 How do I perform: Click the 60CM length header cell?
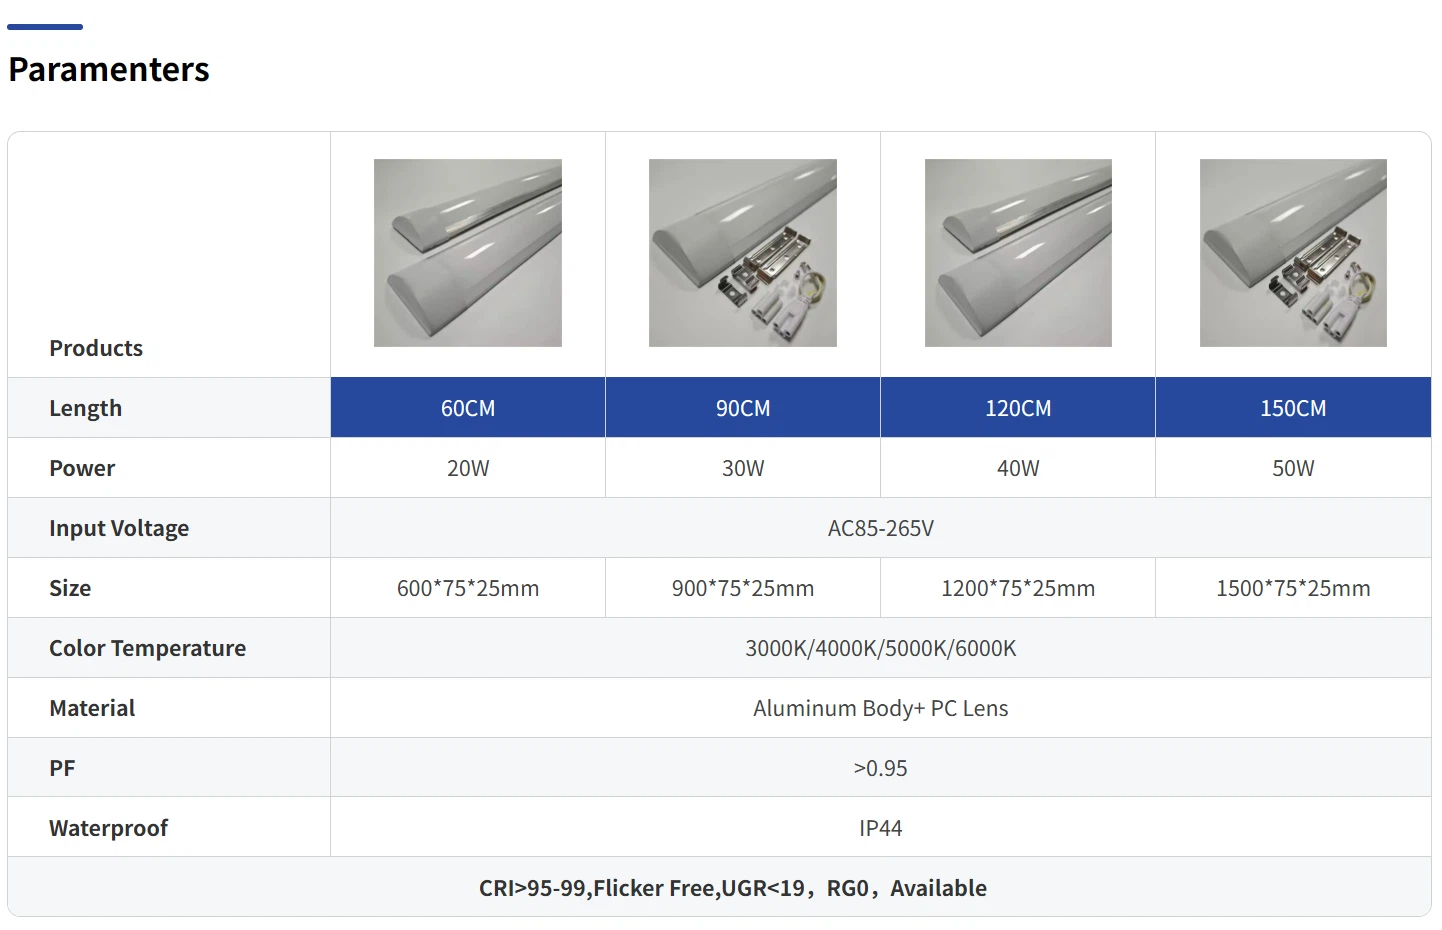pos(468,408)
